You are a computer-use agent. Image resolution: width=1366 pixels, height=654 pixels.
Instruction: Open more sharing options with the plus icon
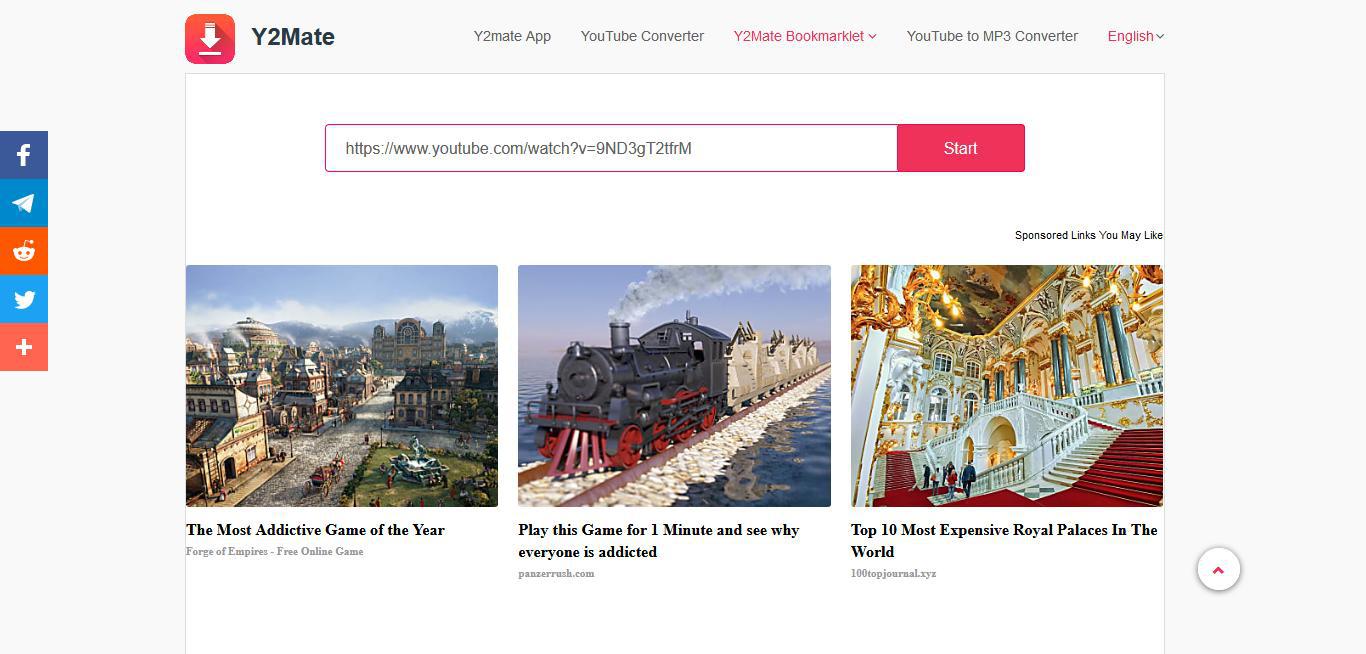pyautogui.click(x=24, y=347)
